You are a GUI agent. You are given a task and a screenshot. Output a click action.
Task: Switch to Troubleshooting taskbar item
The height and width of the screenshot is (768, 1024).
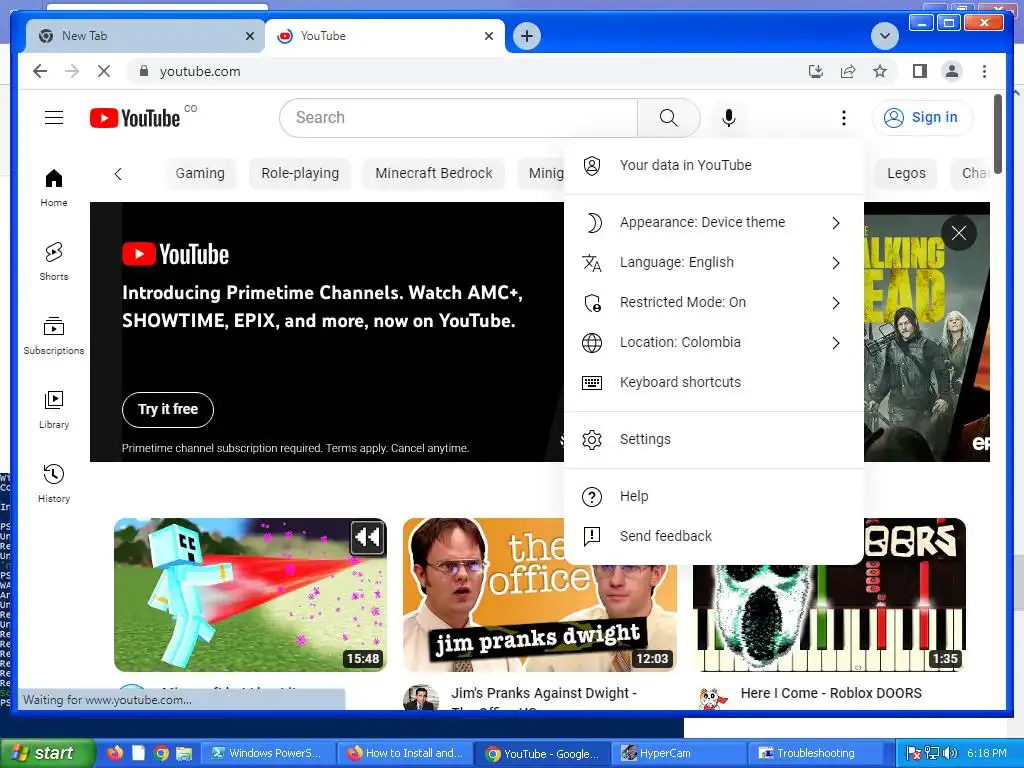tap(816, 753)
